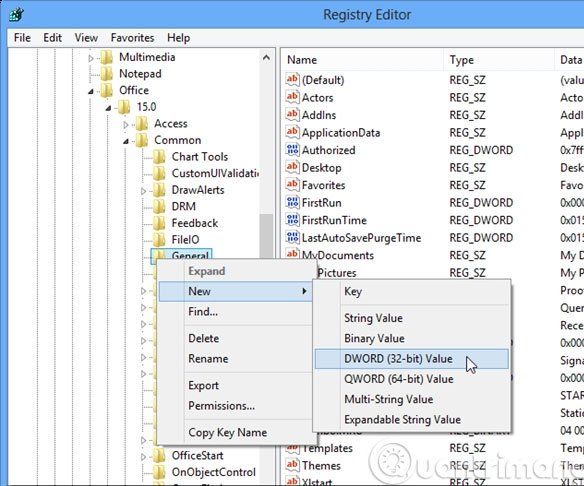Click the DRM folder icon
The width and height of the screenshot is (584, 486).
(159, 206)
